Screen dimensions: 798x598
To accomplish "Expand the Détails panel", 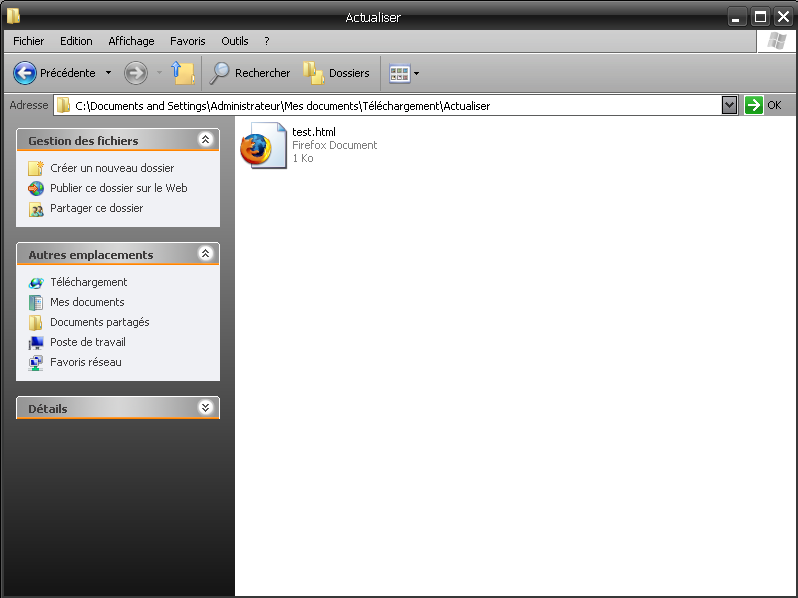I will point(205,408).
